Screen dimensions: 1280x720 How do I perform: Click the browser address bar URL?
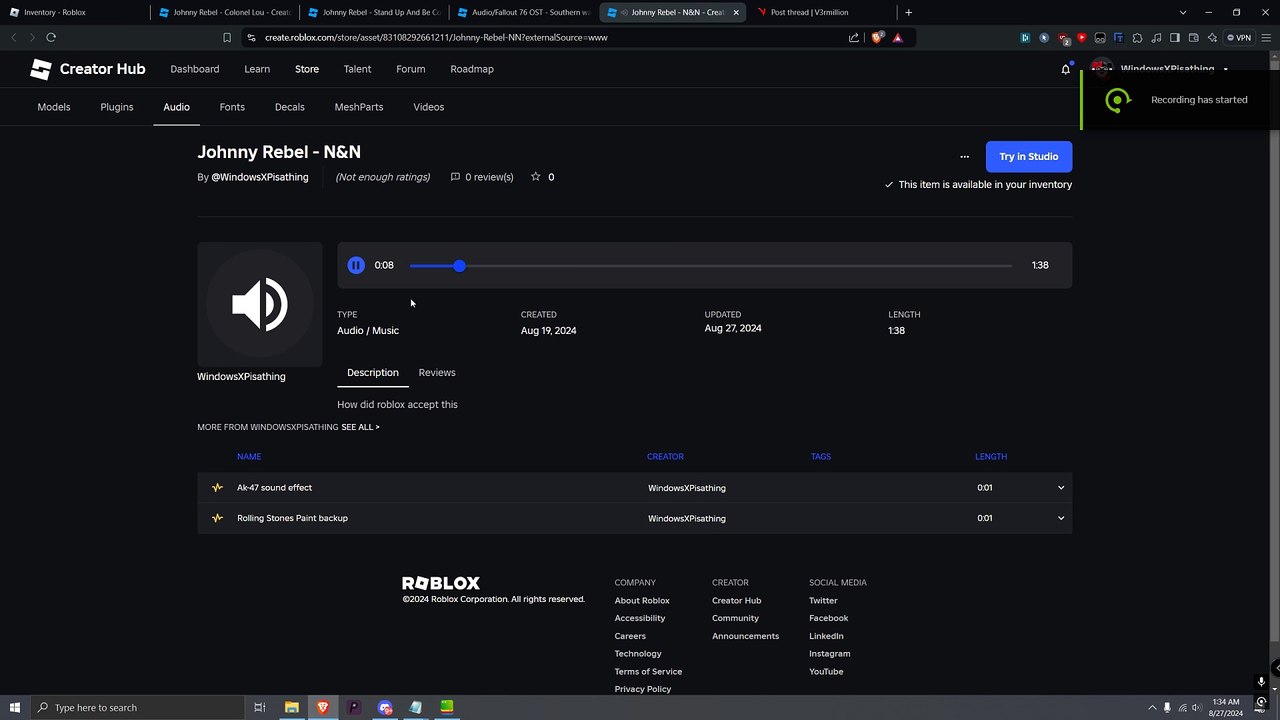(x=436, y=38)
